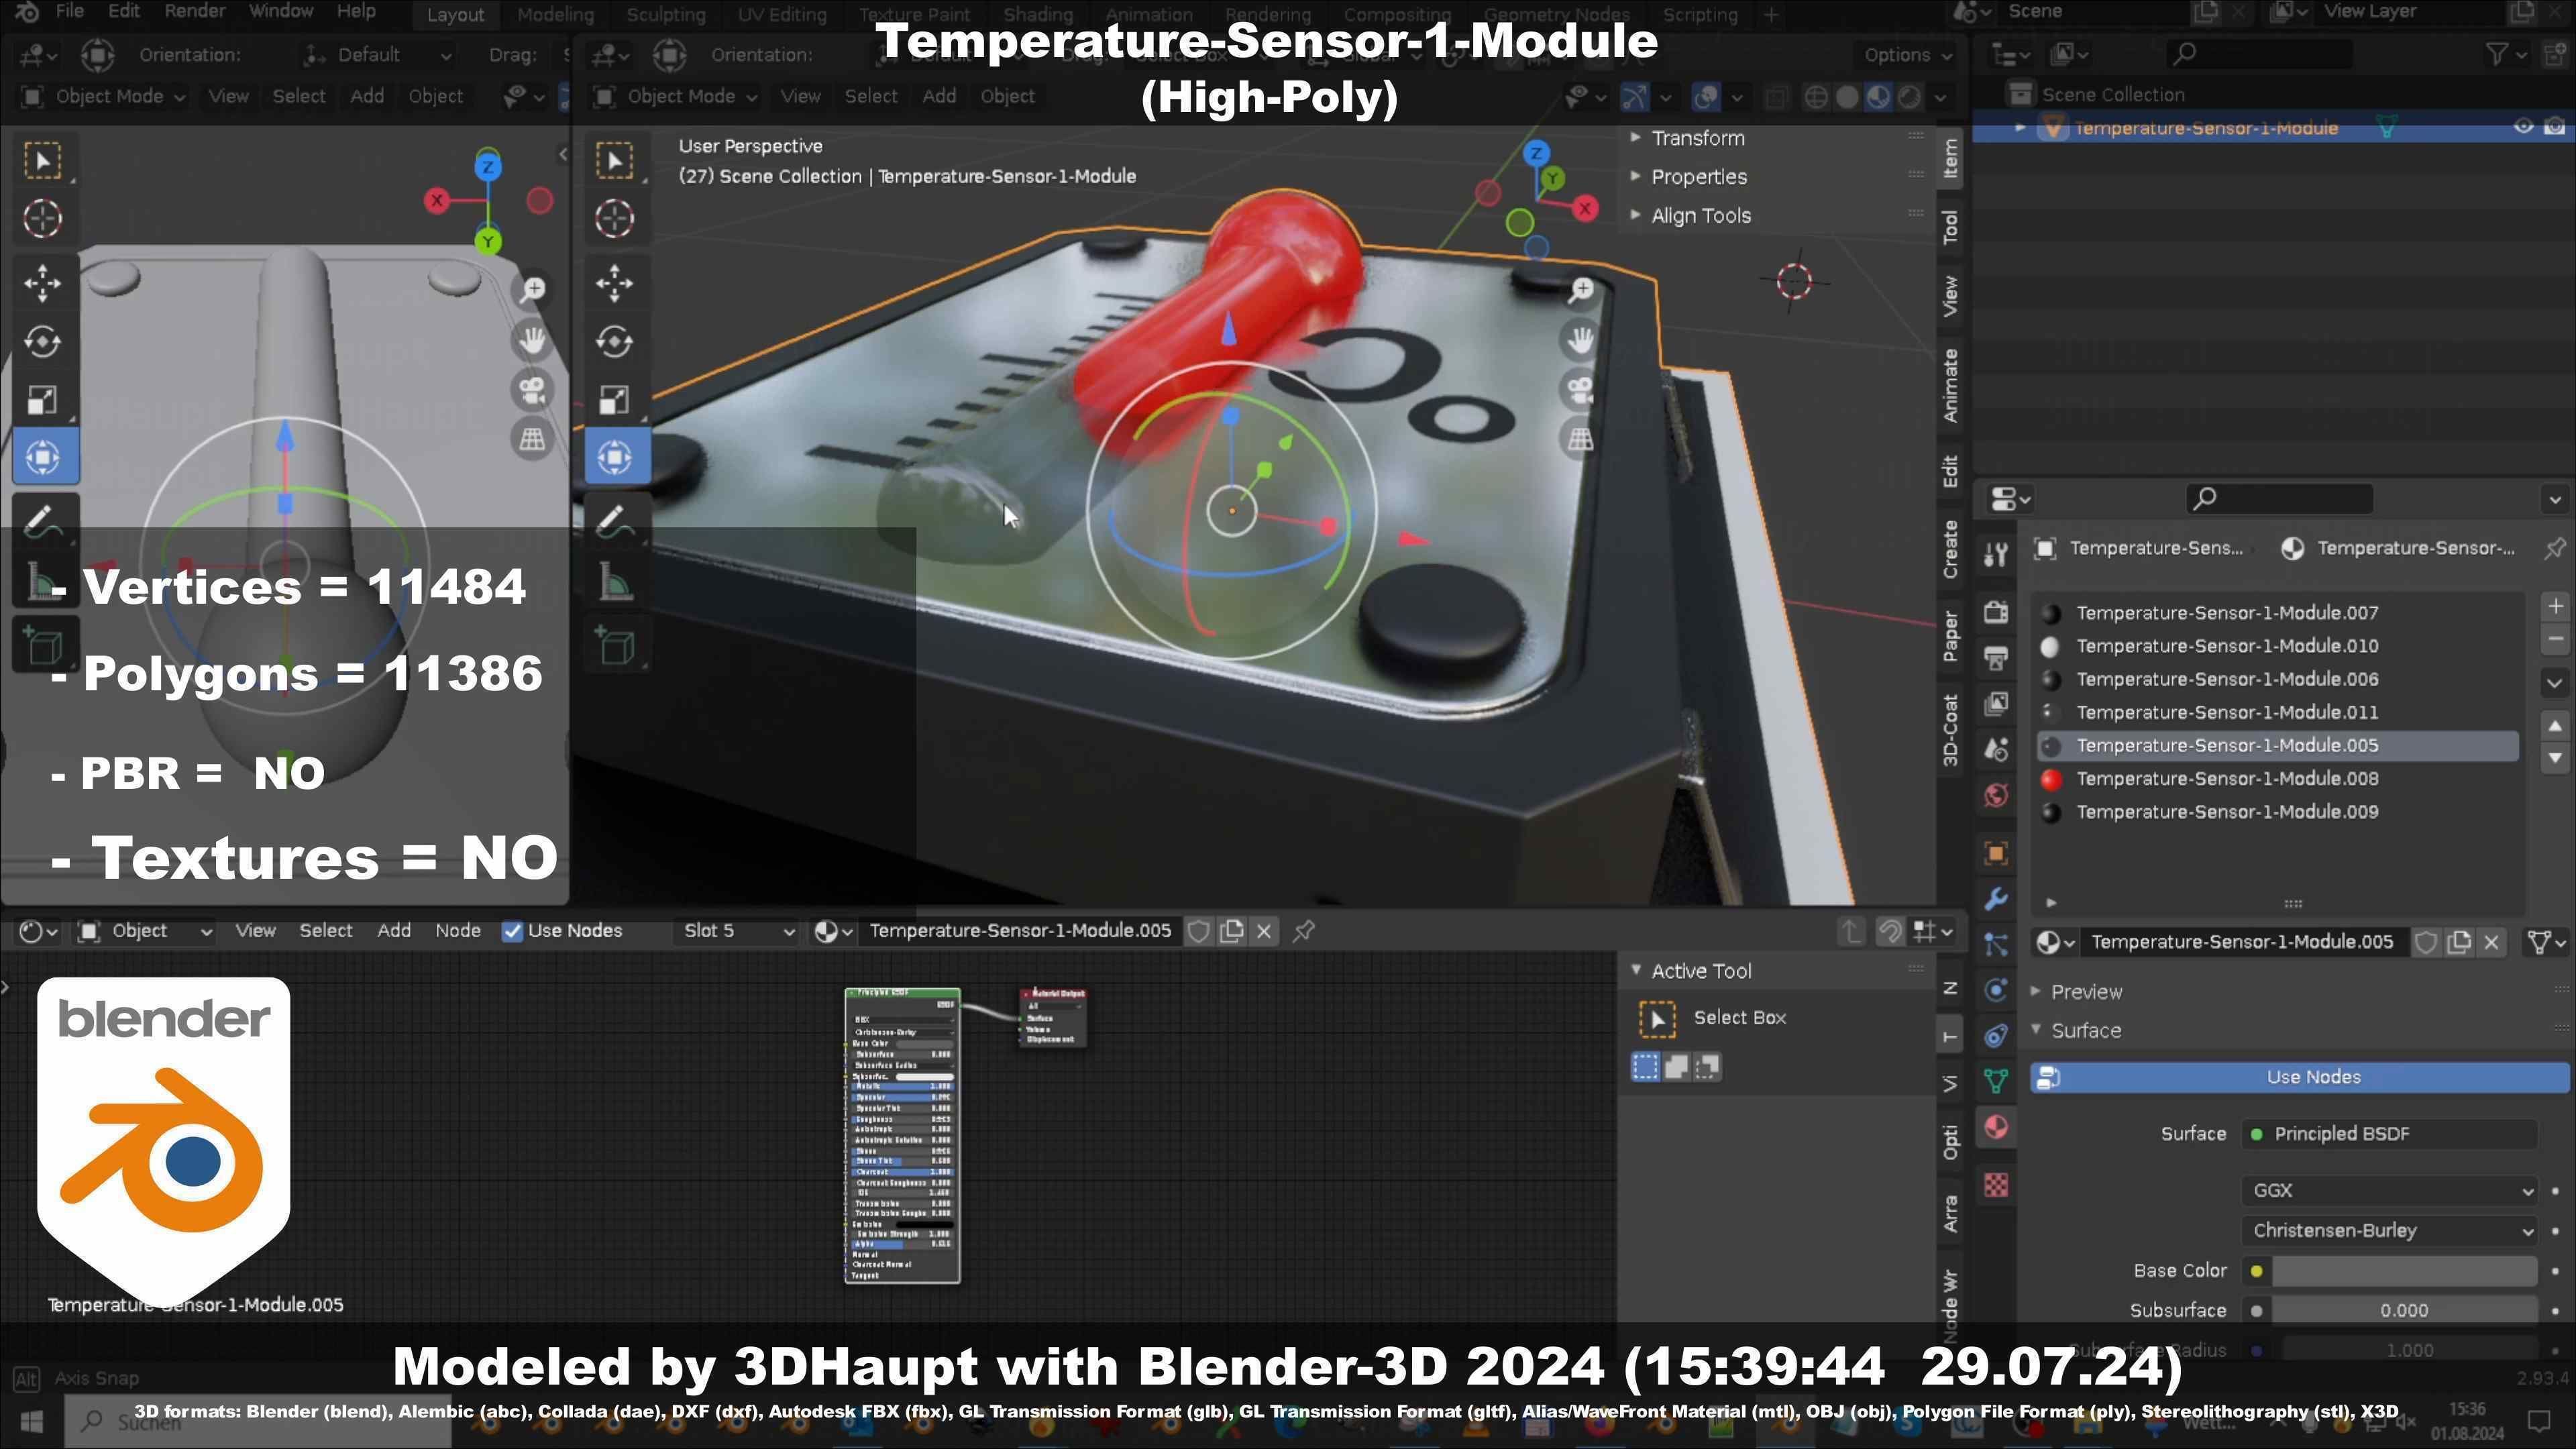Pin the node editor material
Viewport: 2576px width, 1449px height.
point(1303,931)
